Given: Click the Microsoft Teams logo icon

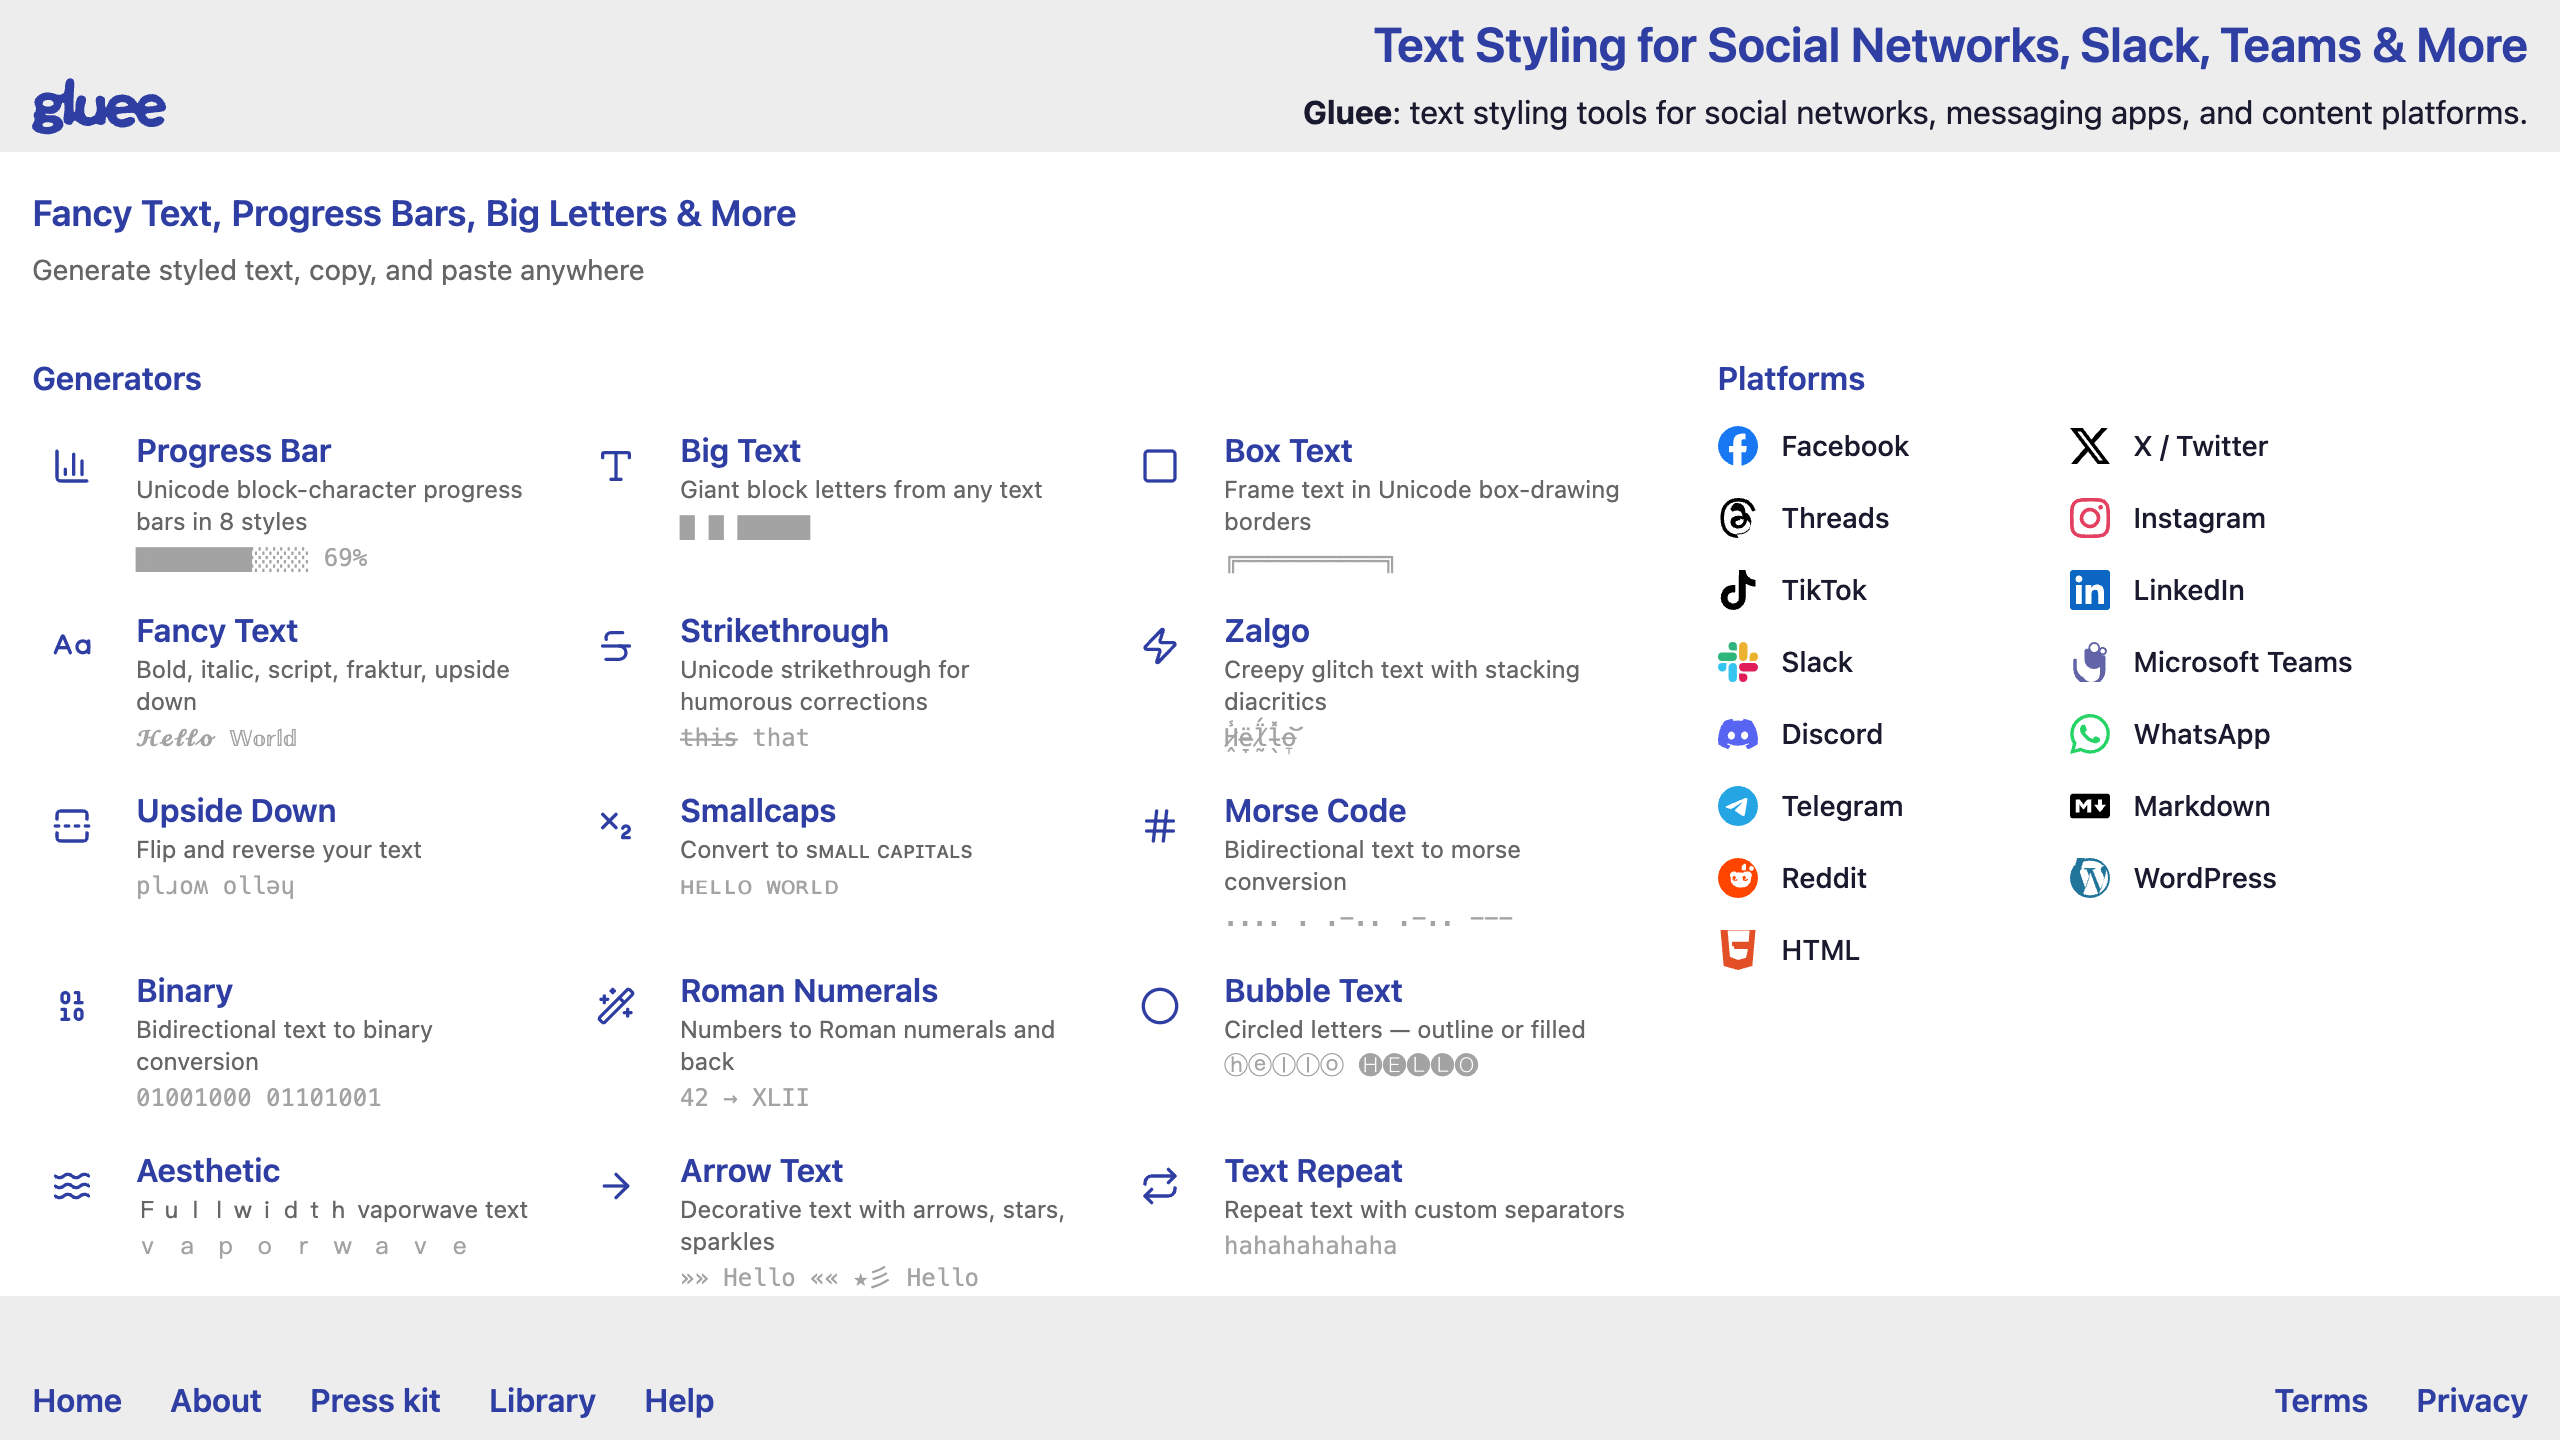Looking at the screenshot, I should click(2090, 662).
